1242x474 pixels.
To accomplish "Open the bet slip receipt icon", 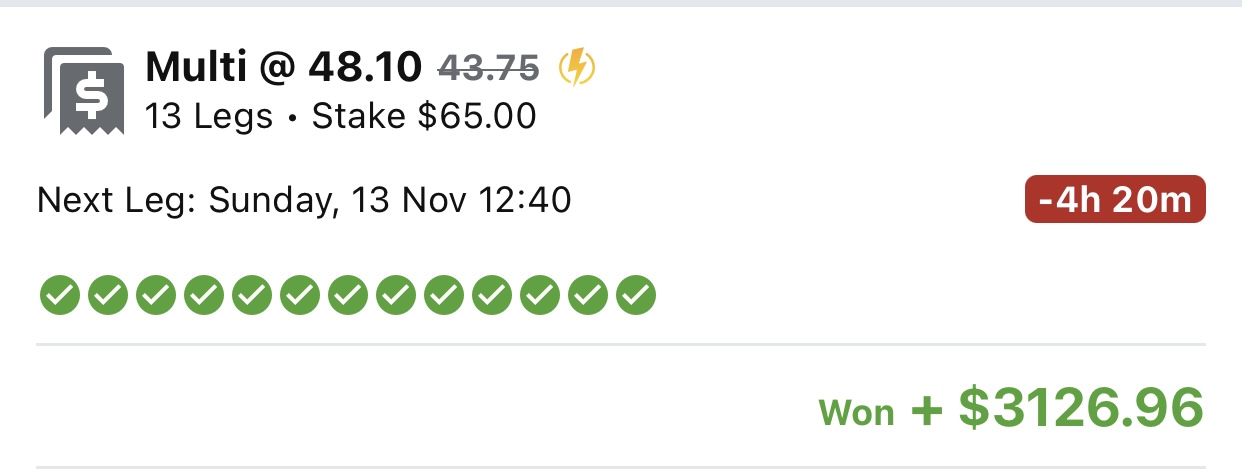I will click(84, 89).
